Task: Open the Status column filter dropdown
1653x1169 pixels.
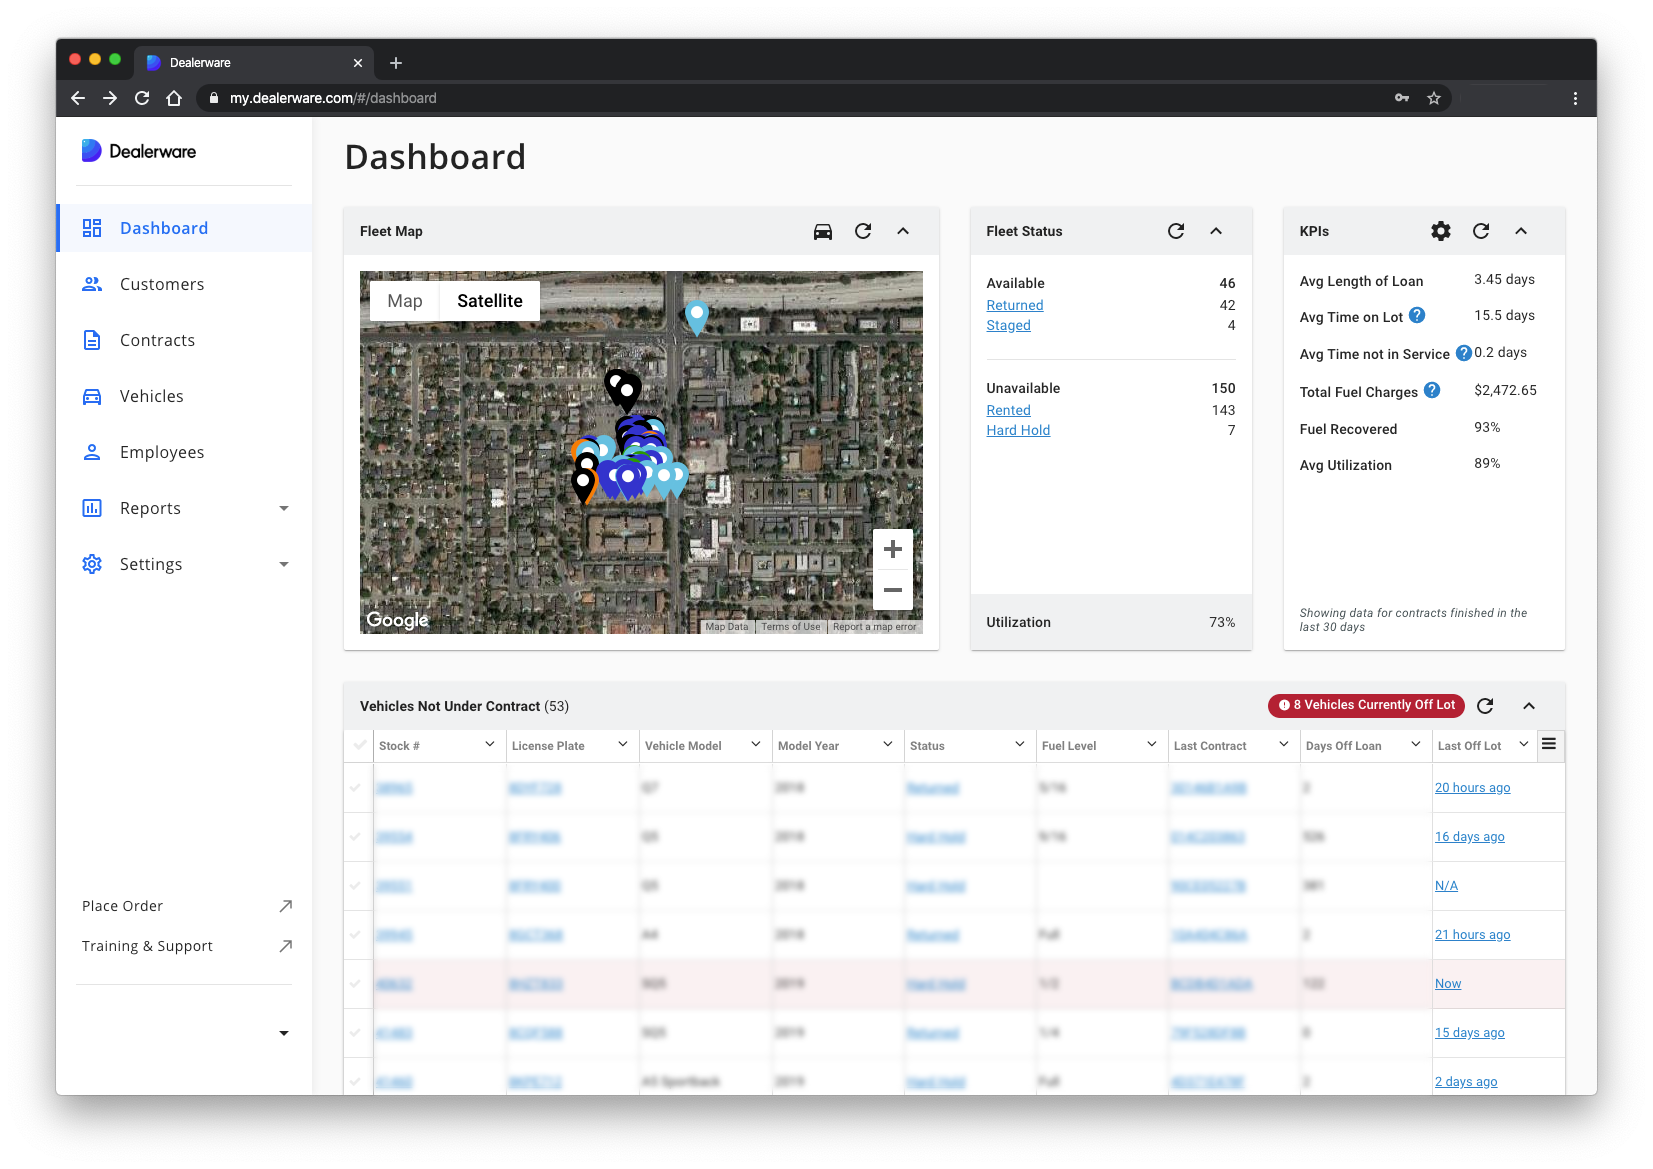Action: point(1019,745)
